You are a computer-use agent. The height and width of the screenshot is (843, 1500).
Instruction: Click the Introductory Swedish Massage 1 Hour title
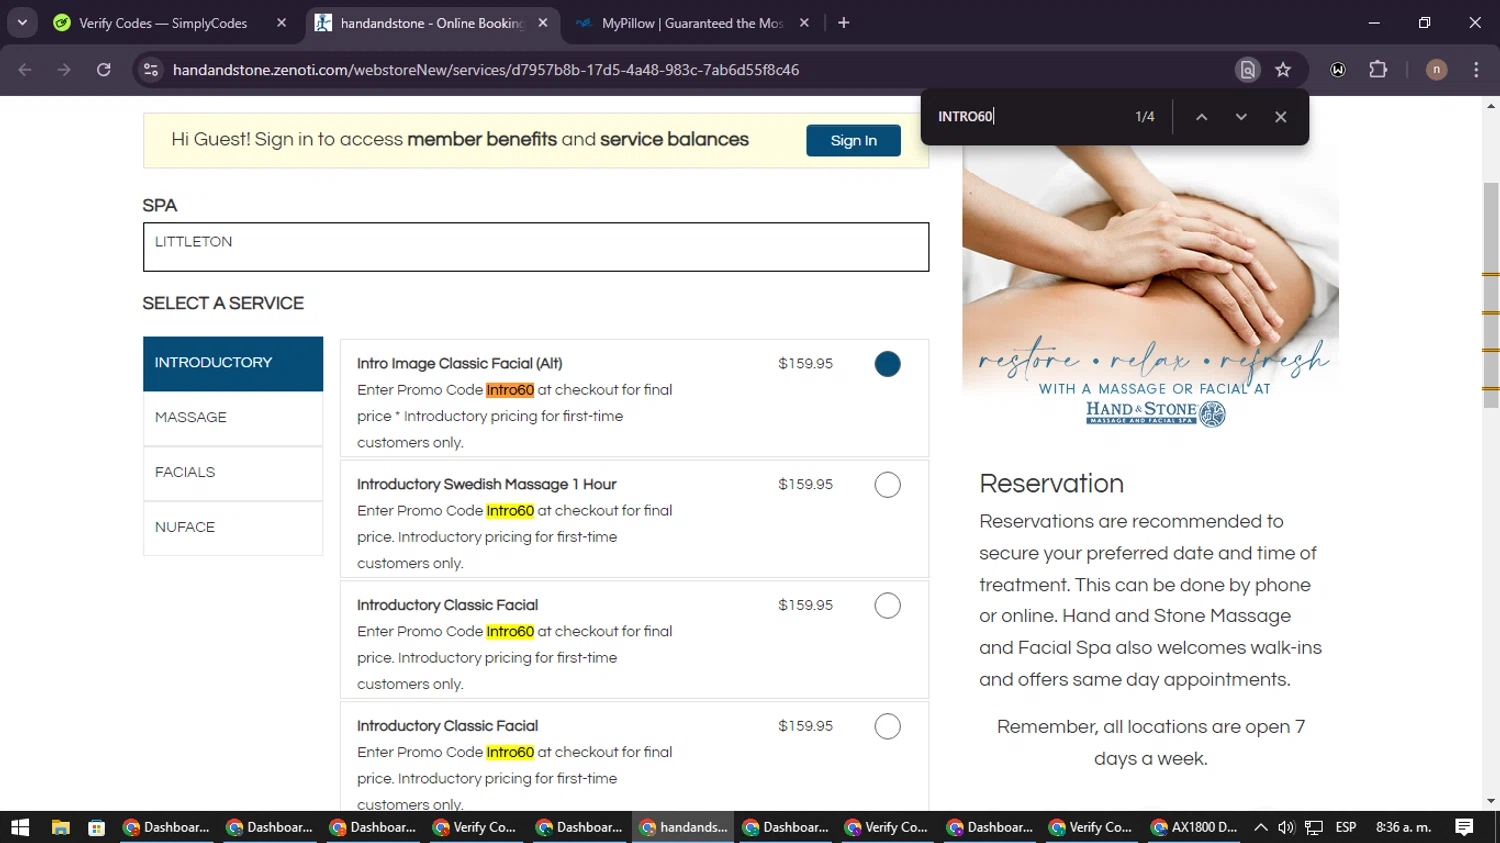(487, 485)
